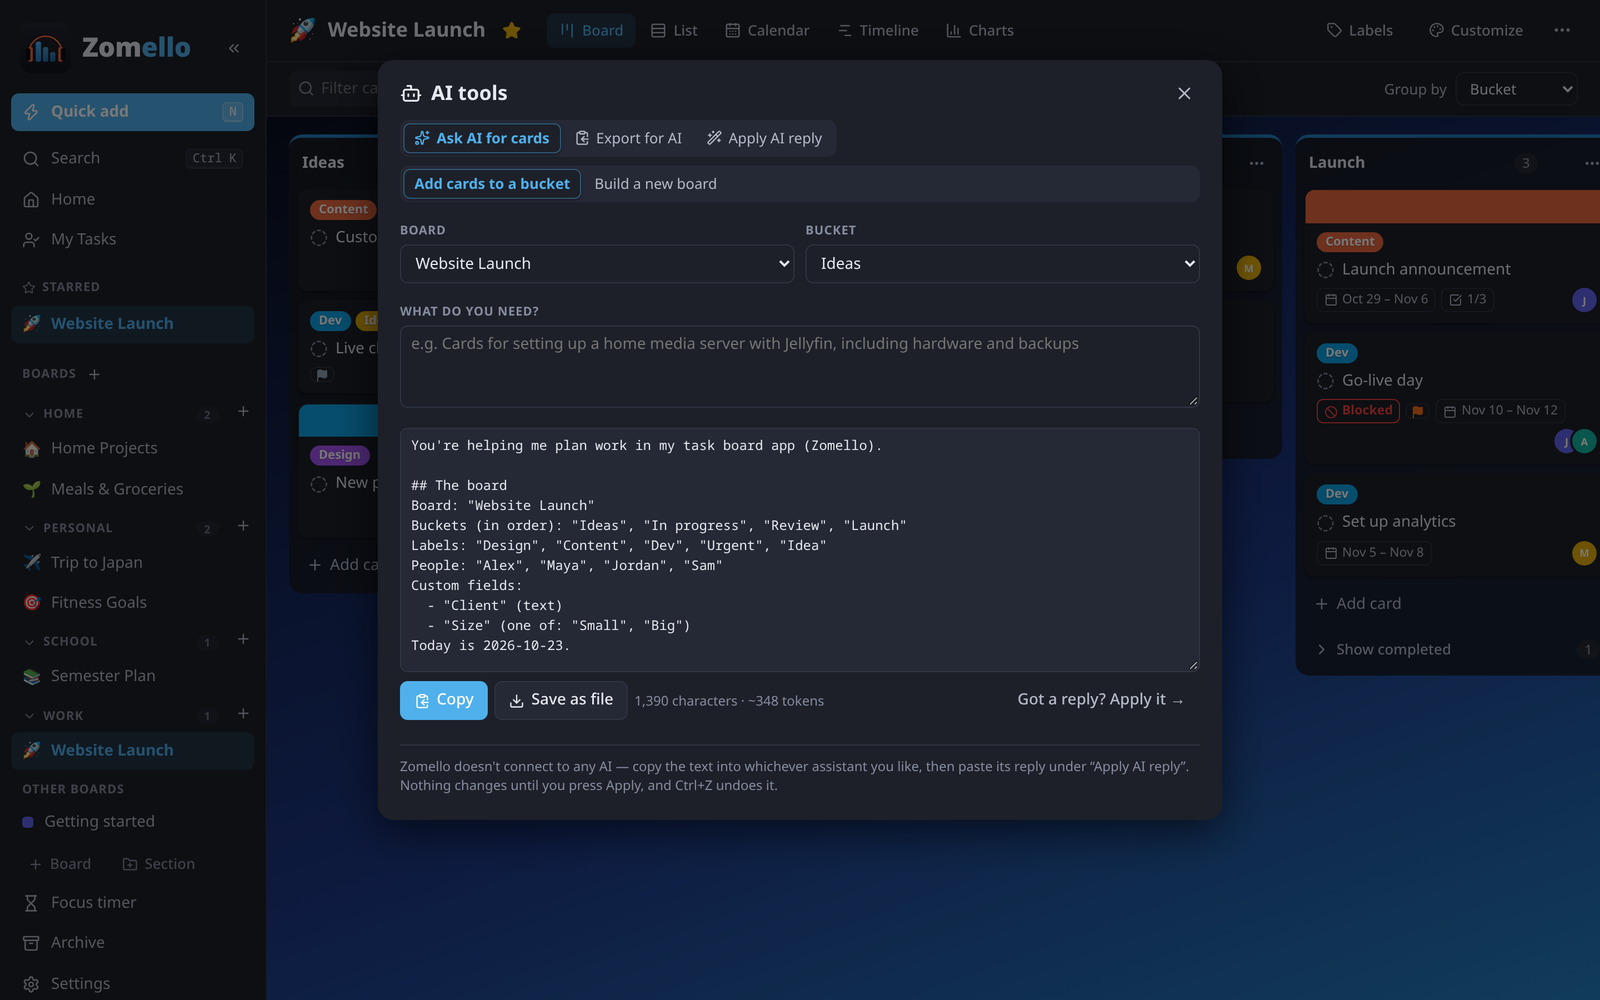This screenshot has width=1600, height=1000.
Task: Save the prompt as file
Action: (561, 700)
